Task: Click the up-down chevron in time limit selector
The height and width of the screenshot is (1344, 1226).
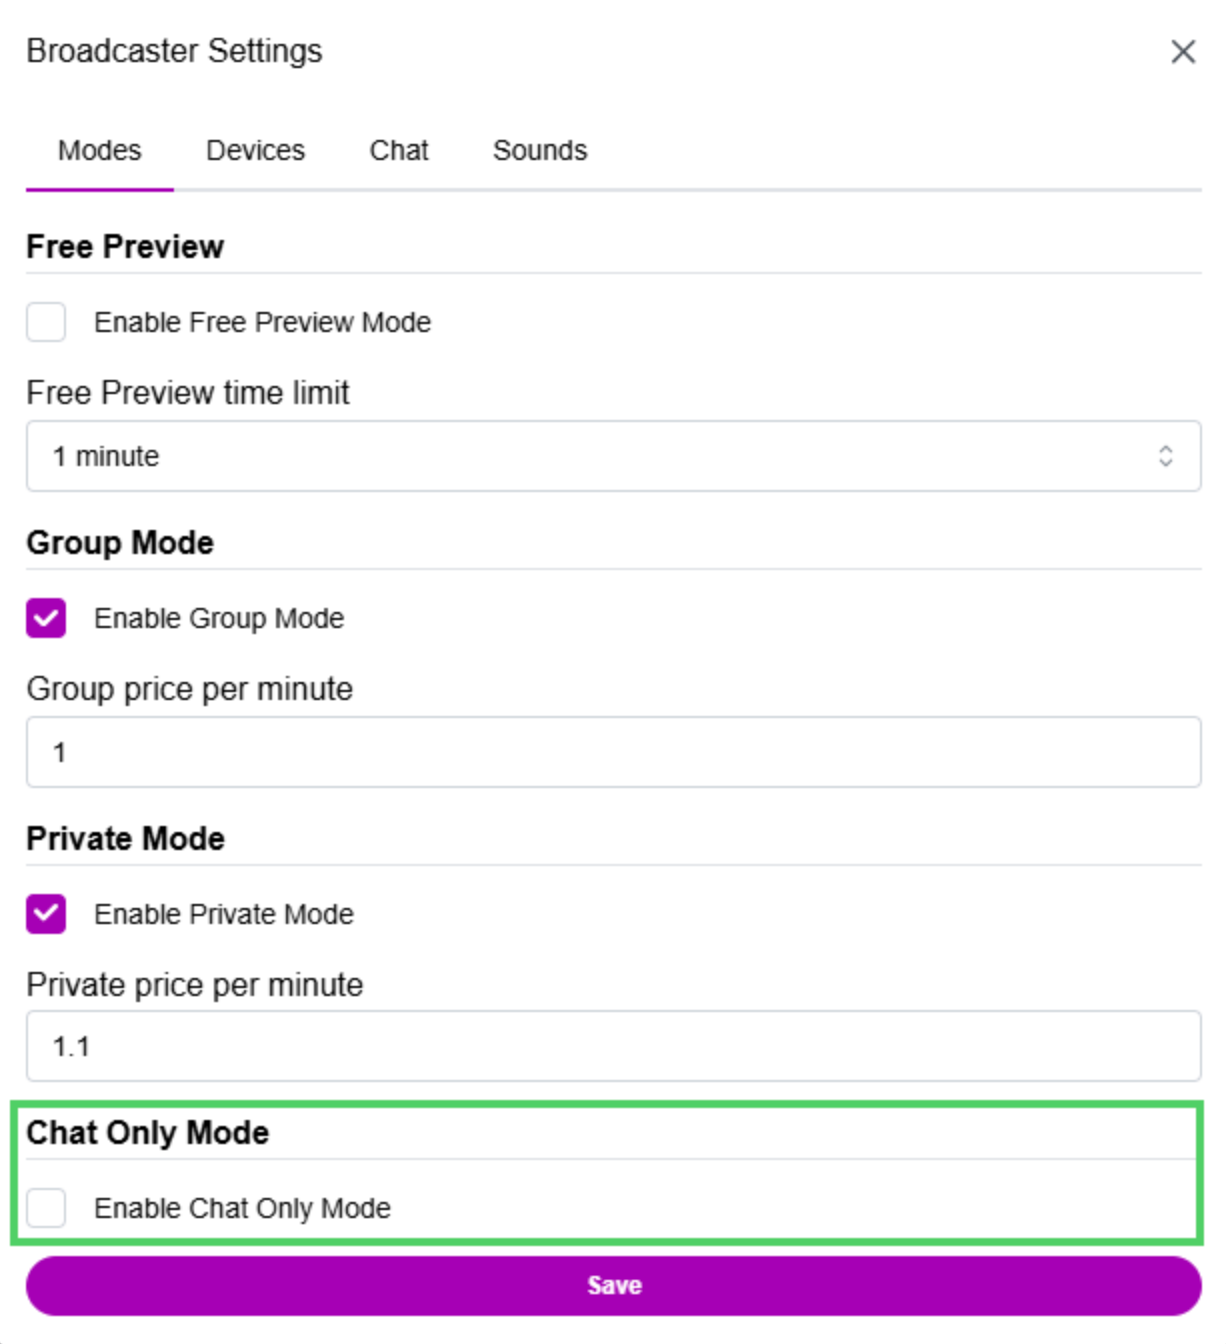Action: coord(1165,456)
